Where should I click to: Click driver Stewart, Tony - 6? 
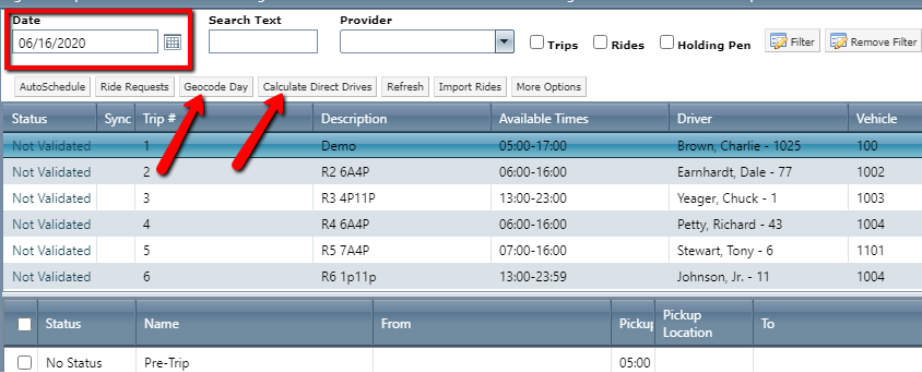click(725, 250)
